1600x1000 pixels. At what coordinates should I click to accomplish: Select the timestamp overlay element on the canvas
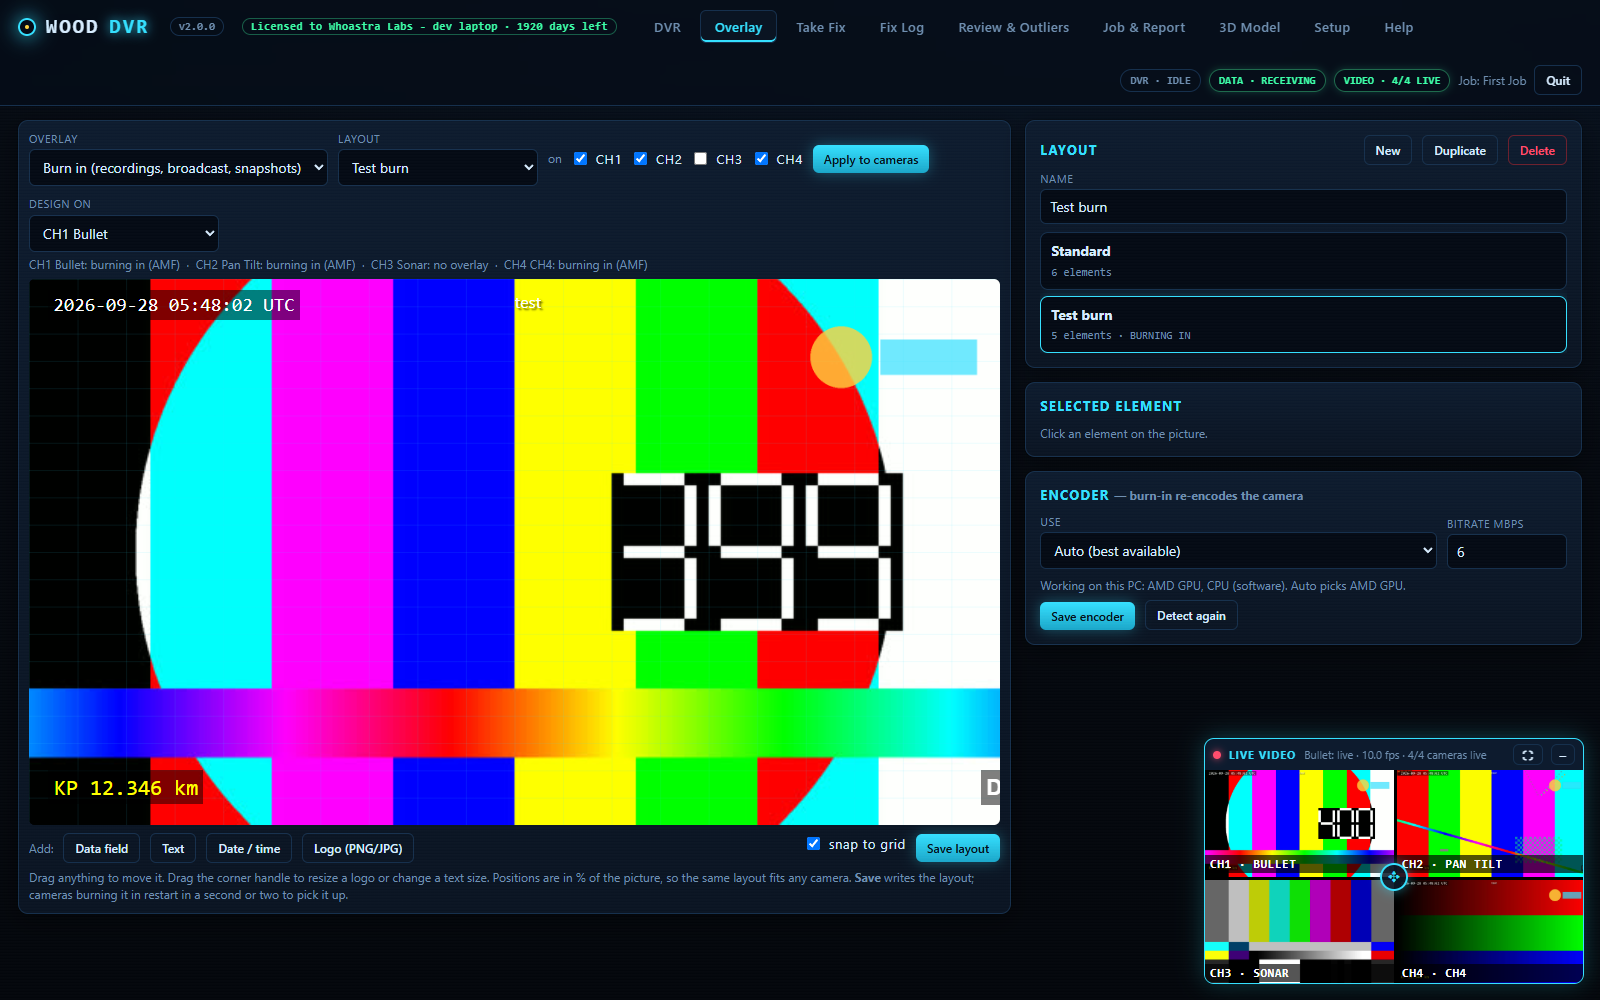point(174,305)
